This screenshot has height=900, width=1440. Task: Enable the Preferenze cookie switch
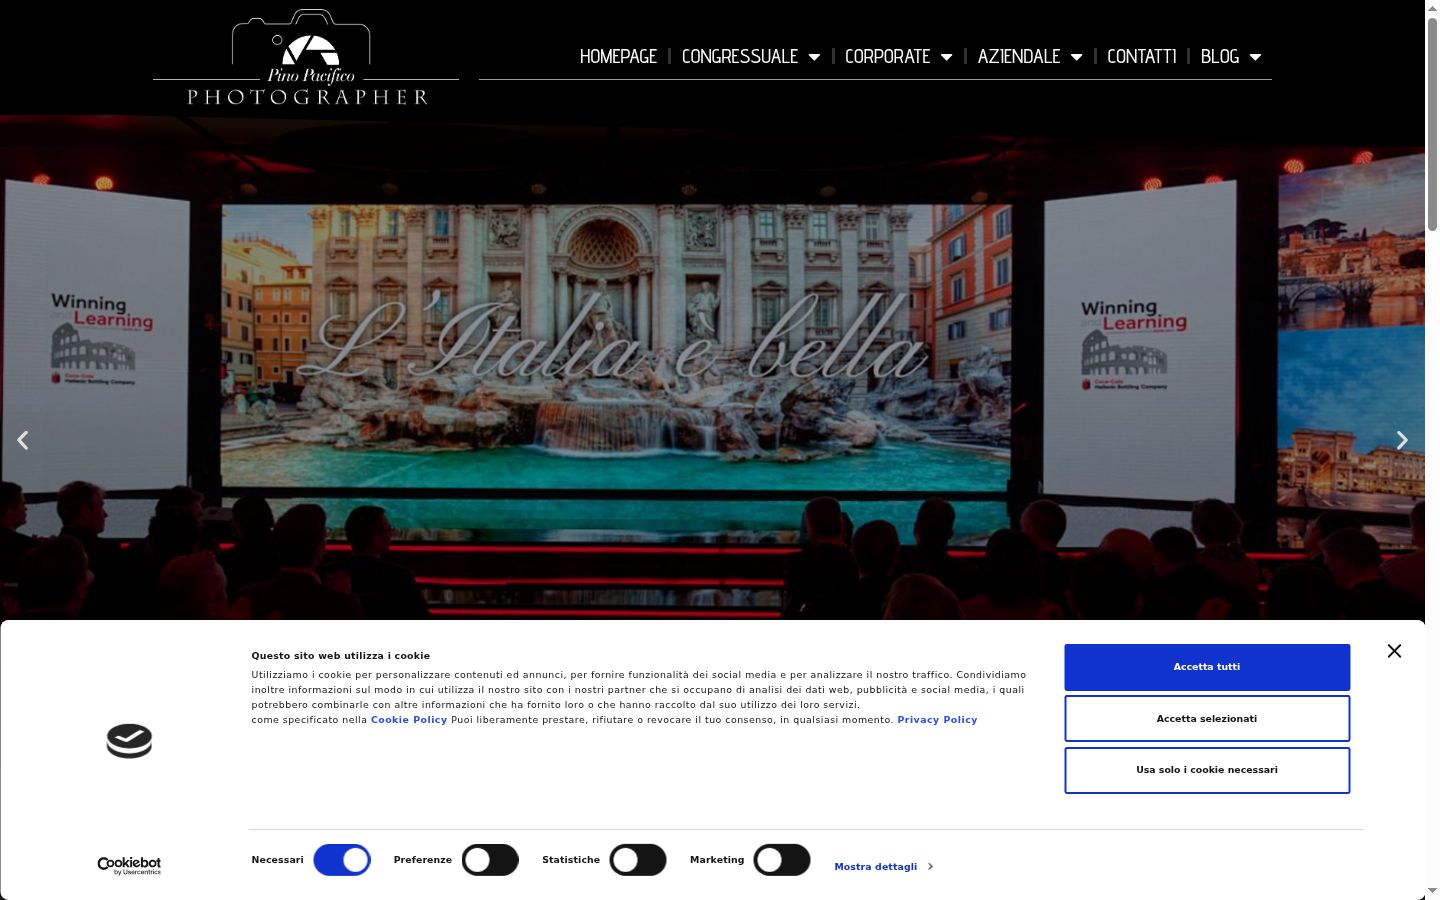click(490, 860)
